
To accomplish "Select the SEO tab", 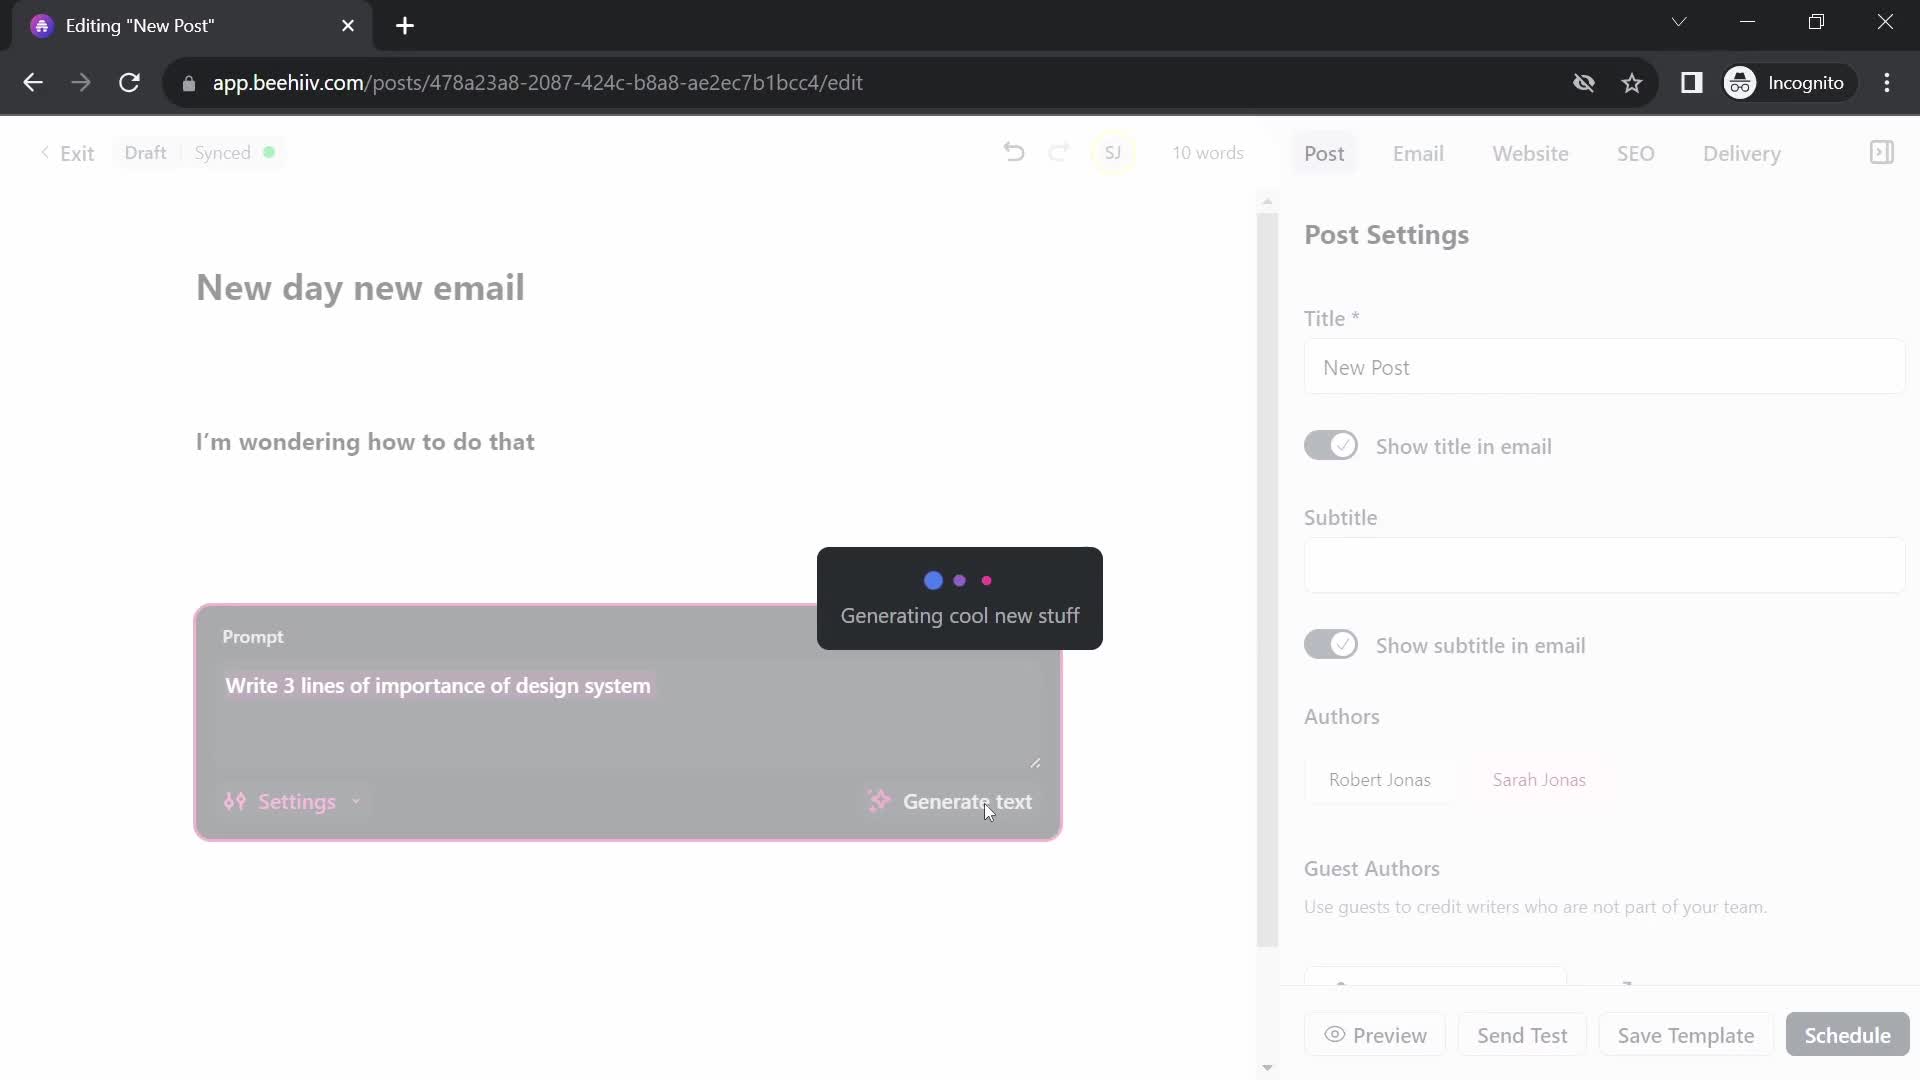I will pyautogui.click(x=1635, y=153).
